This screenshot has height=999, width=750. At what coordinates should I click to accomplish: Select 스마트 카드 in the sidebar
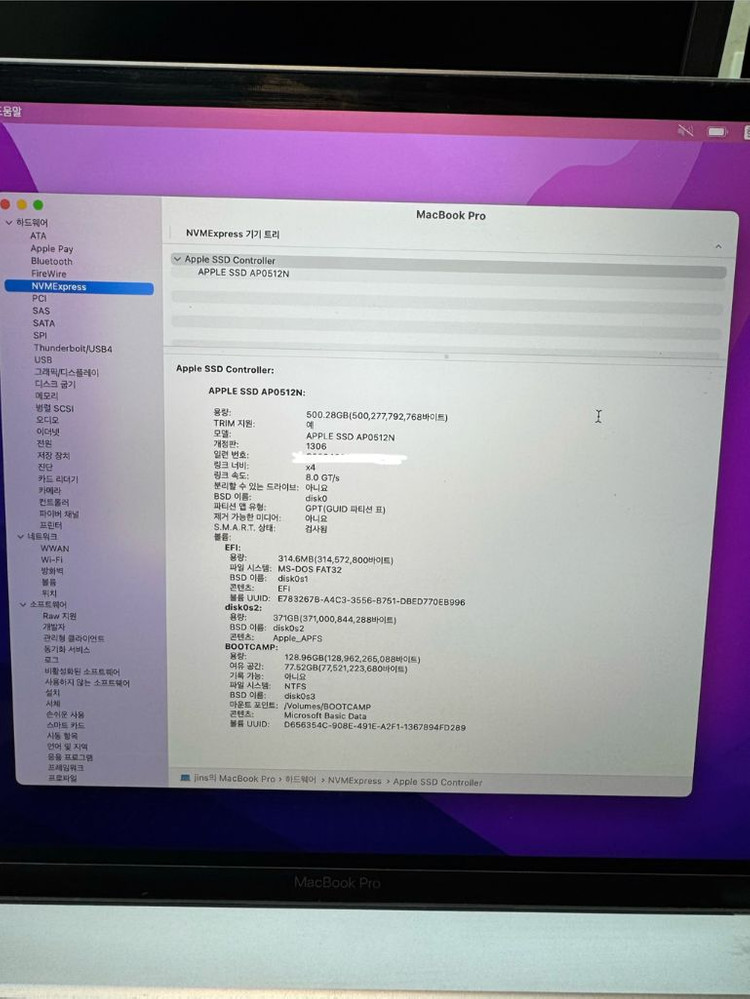click(66, 725)
